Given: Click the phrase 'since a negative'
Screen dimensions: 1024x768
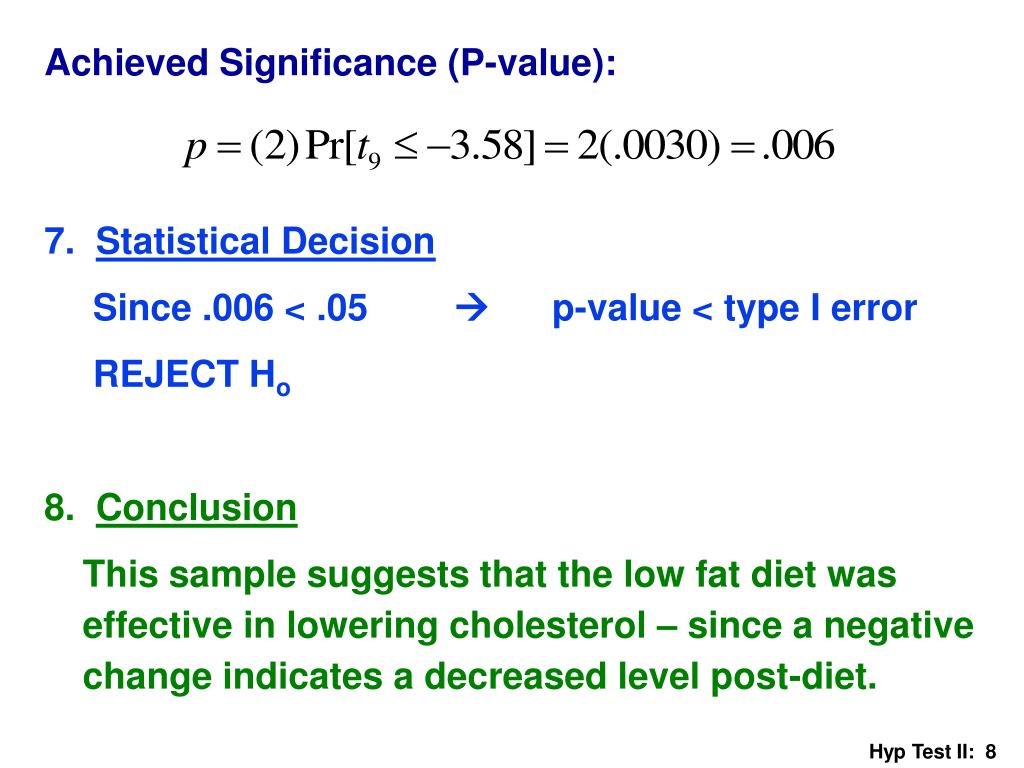Looking at the screenshot, I should 831,626.
